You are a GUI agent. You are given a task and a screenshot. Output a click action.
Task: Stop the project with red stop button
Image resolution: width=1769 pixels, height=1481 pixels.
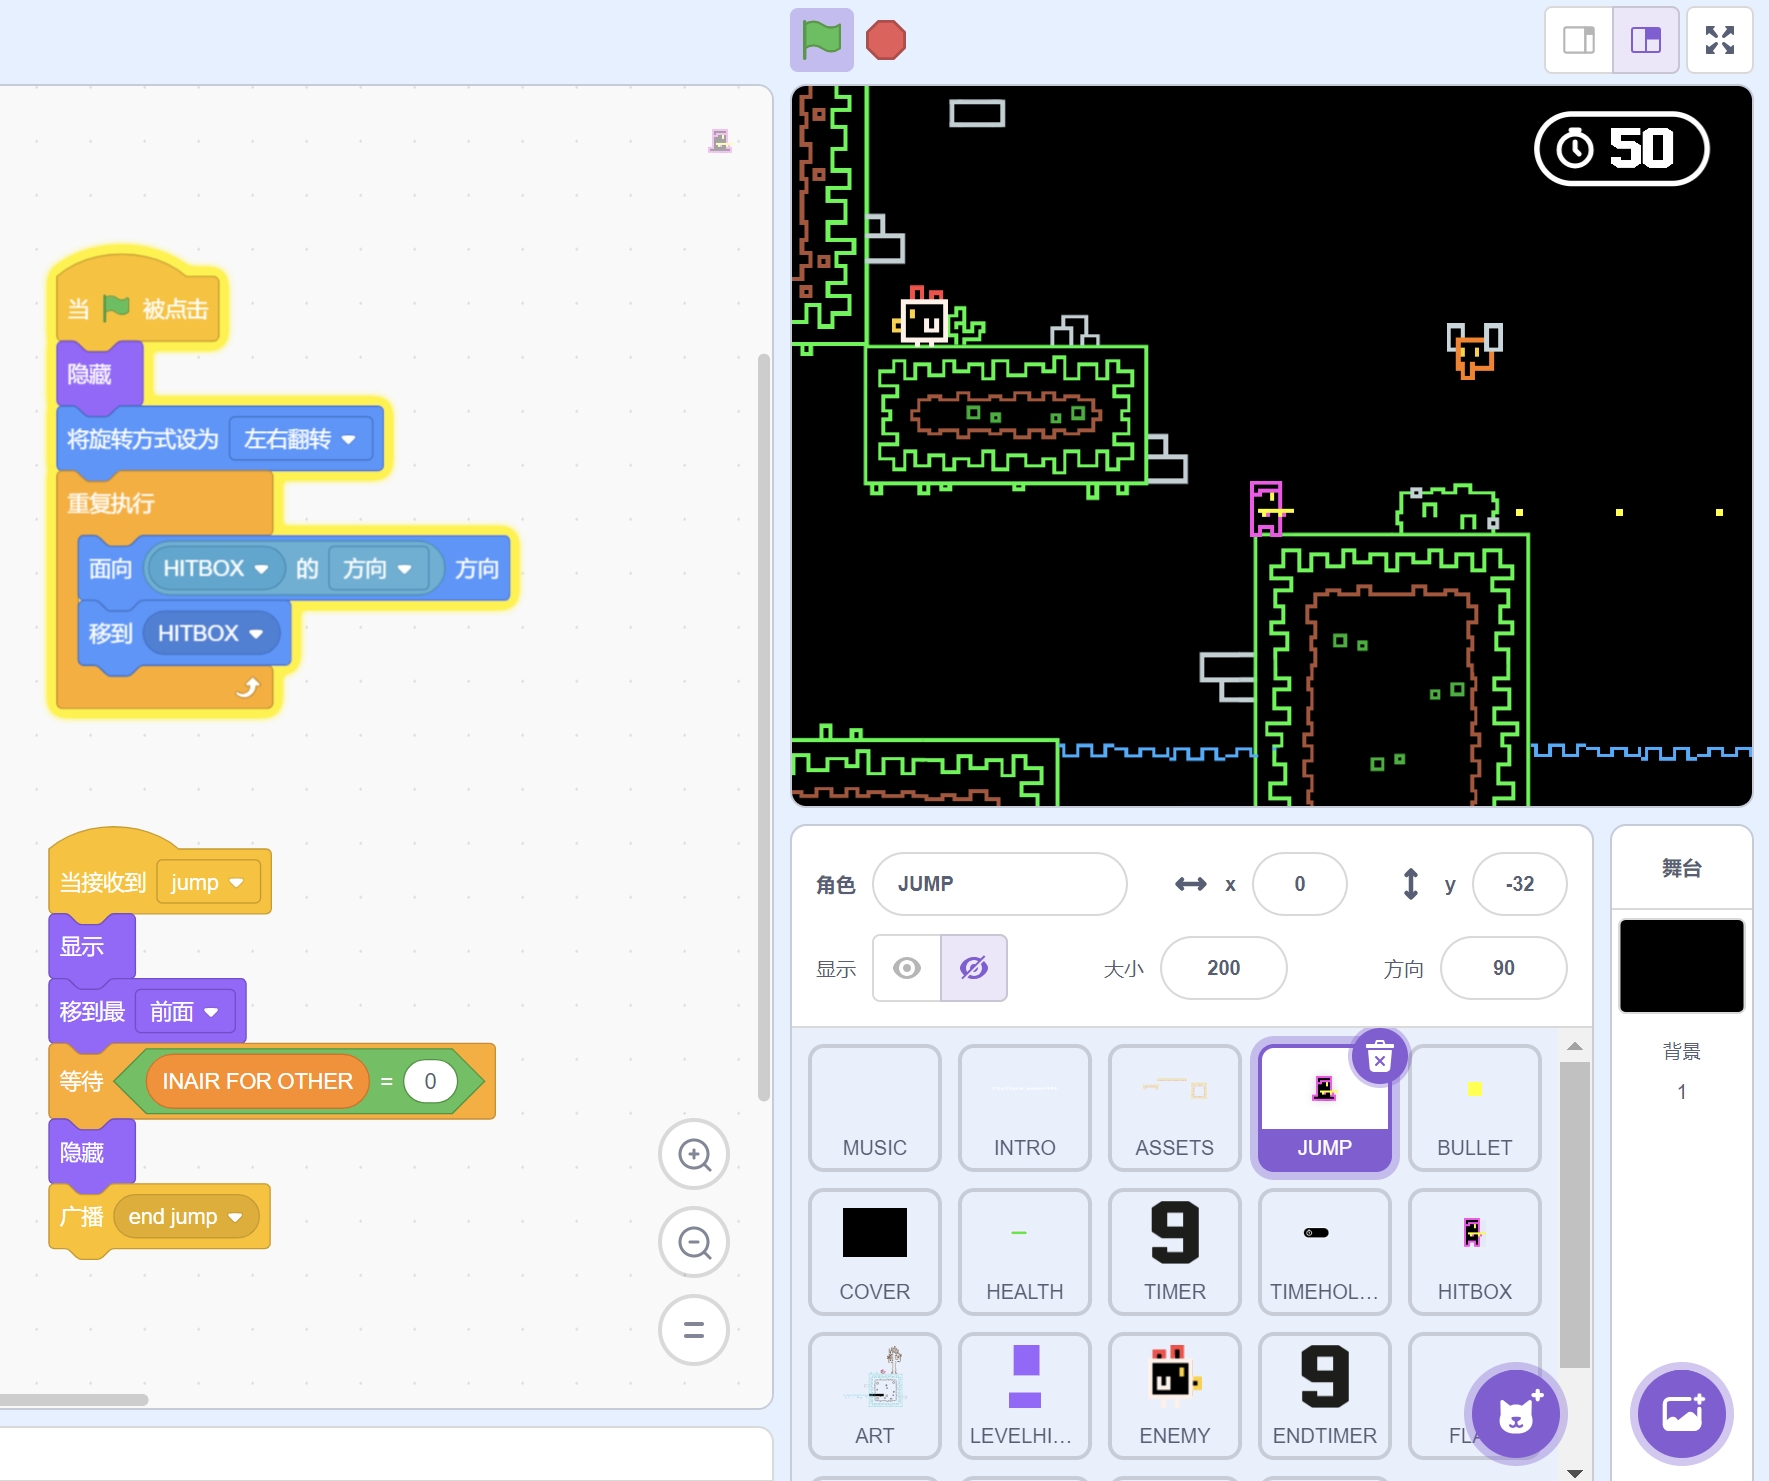pyautogui.click(x=885, y=40)
